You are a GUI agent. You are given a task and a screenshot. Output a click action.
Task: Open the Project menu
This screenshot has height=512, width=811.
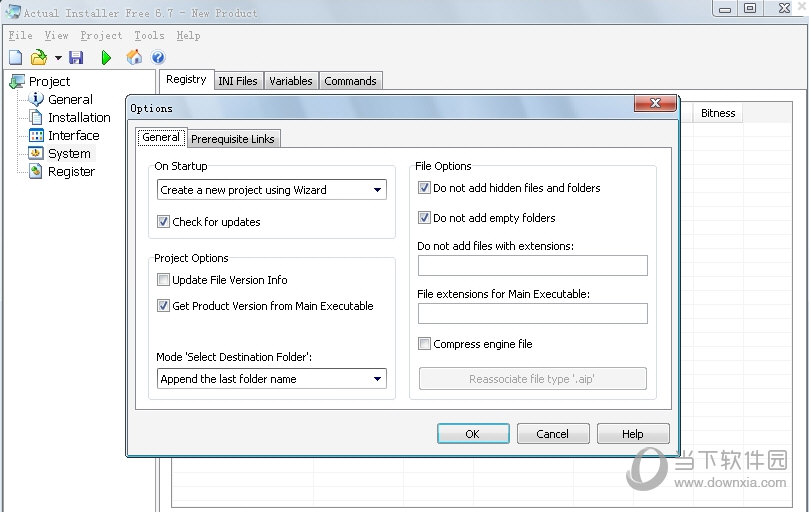[x=101, y=35]
